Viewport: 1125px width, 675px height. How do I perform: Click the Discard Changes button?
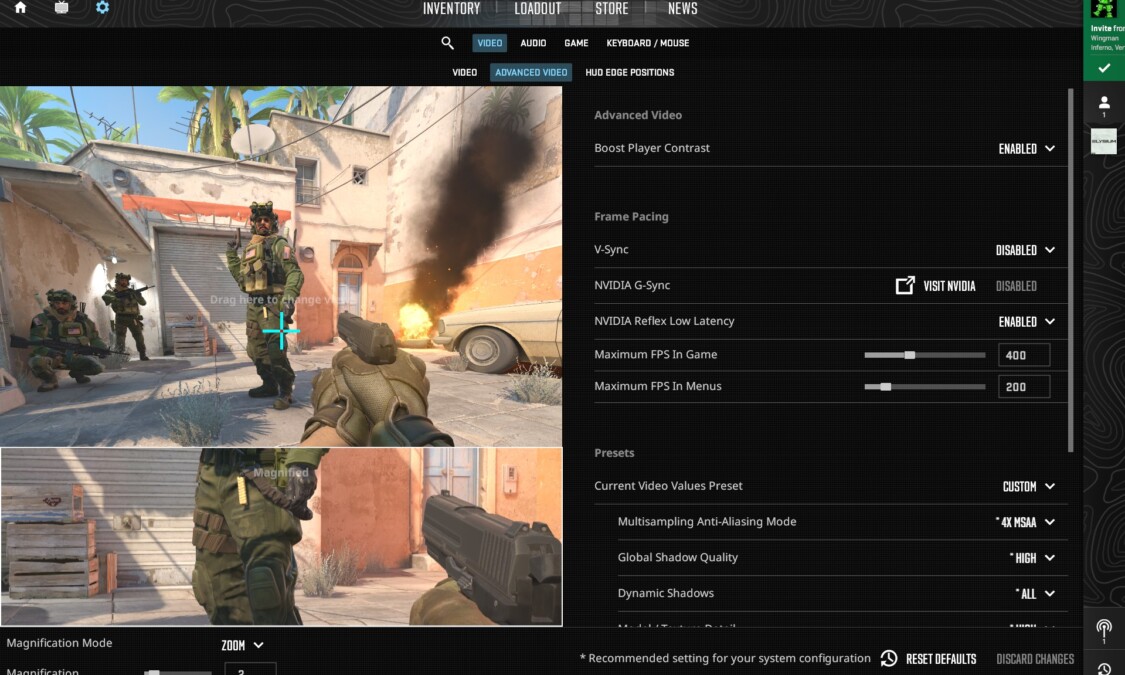pos(1035,659)
